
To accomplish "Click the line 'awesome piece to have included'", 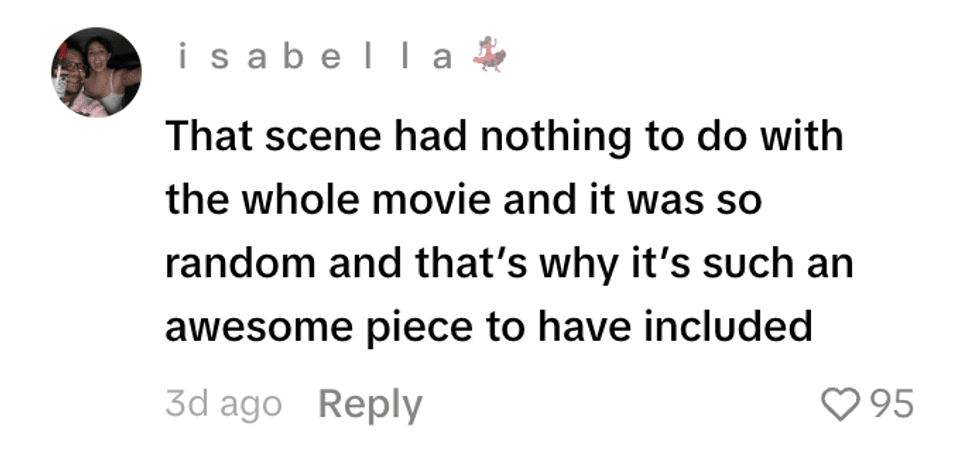I will pyautogui.click(x=488, y=328).
